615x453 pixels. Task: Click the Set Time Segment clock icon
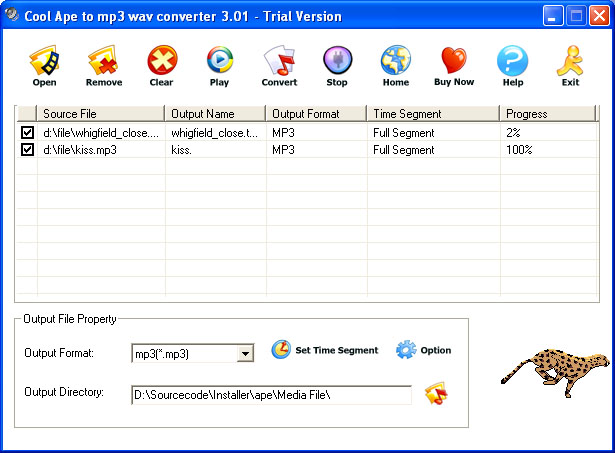click(281, 349)
